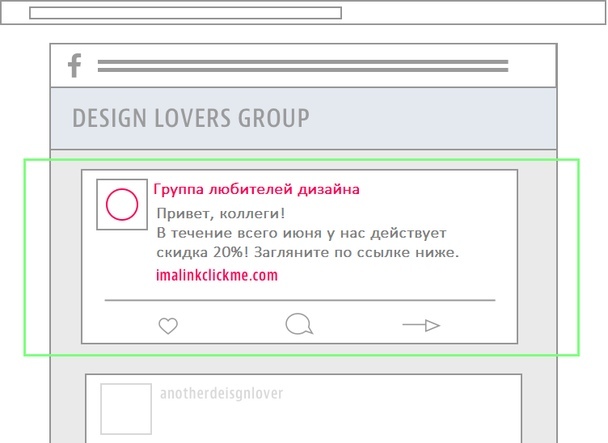Open the 'anotherdeisgnlover' profile name

tap(221, 393)
